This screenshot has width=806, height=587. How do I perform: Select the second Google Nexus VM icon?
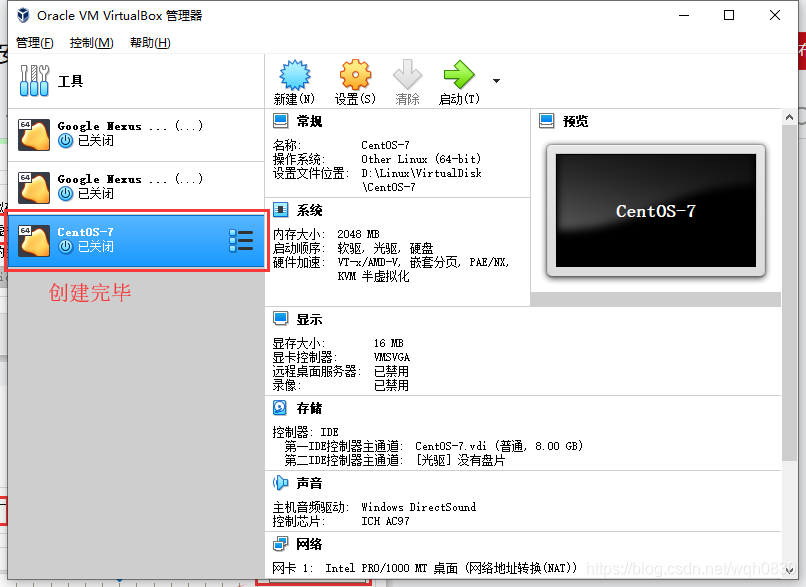pyautogui.click(x=34, y=188)
